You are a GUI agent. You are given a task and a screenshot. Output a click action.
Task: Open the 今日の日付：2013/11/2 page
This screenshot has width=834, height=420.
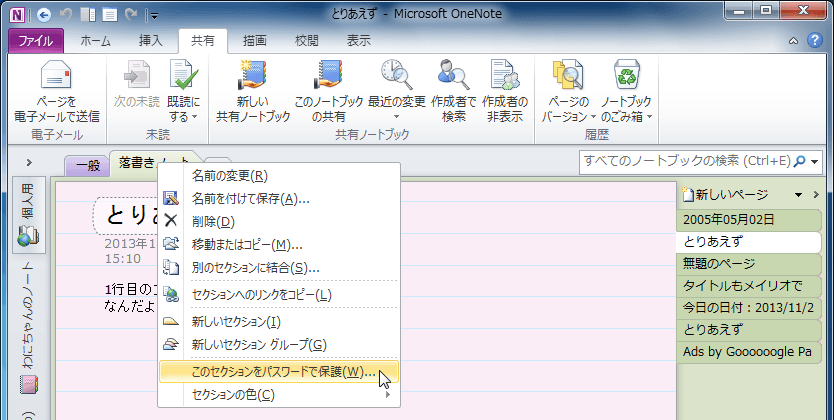749,308
